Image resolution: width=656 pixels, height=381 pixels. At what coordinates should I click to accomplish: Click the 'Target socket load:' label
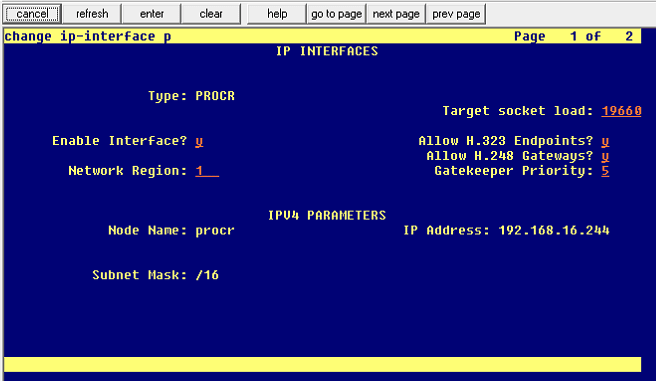[x=518, y=111]
